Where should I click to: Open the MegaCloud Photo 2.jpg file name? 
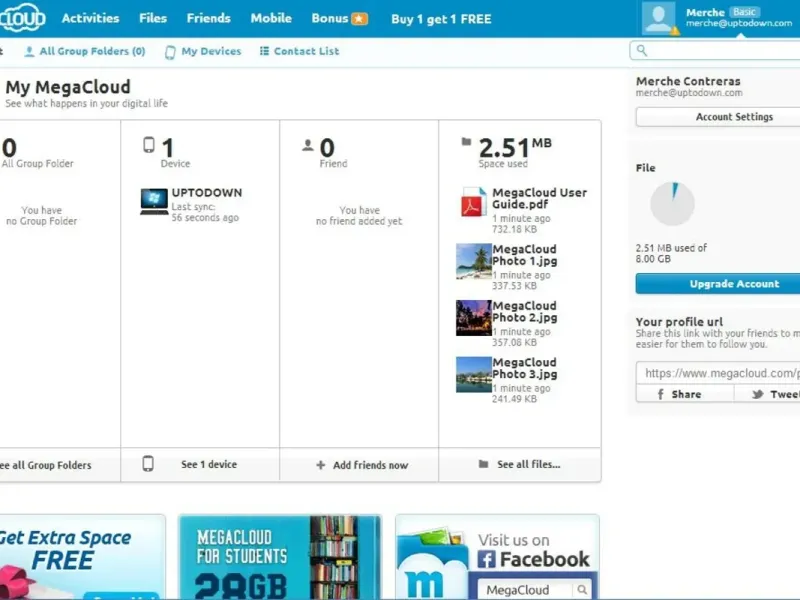pyautogui.click(x=524, y=312)
